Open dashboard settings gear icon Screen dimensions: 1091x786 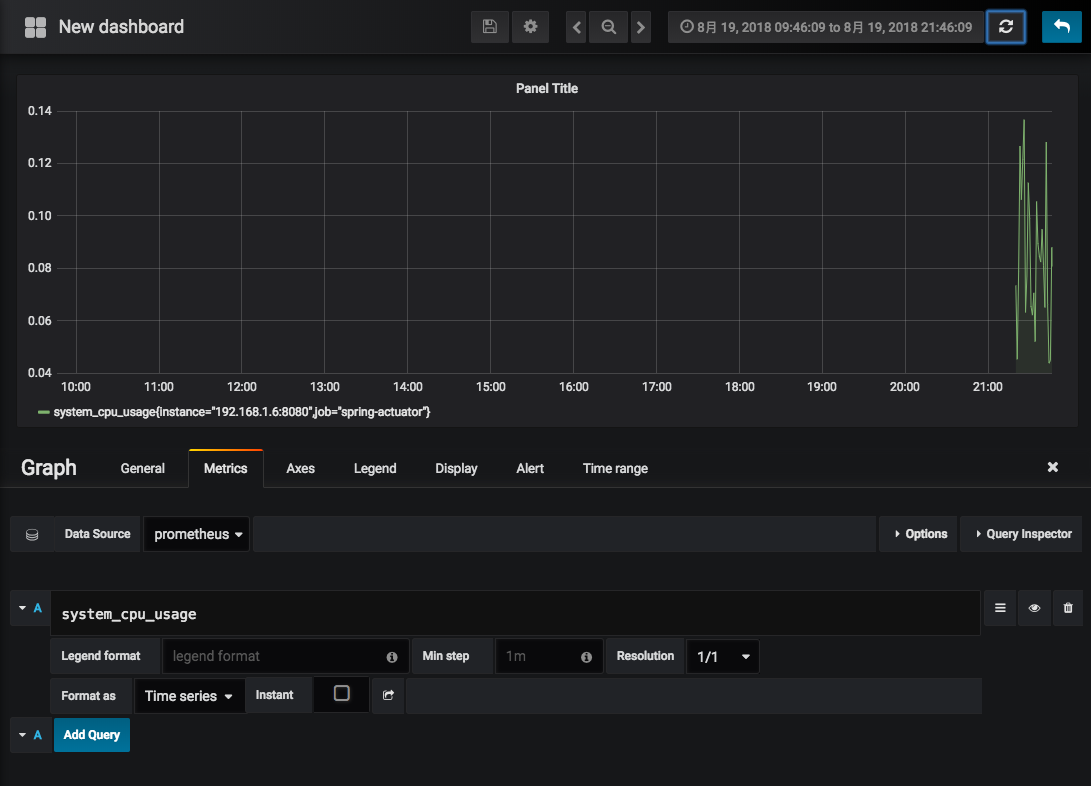pyautogui.click(x=530, y=27)
